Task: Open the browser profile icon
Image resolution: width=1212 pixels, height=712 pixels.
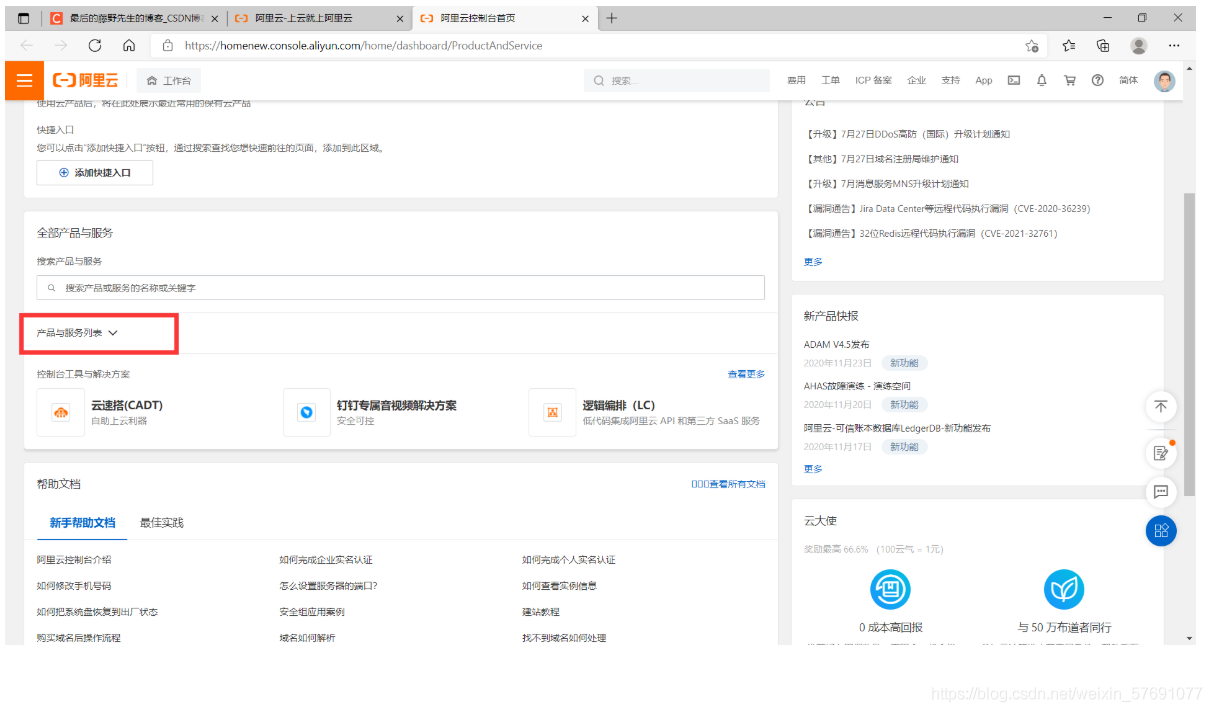Action: coord(1139,45)
